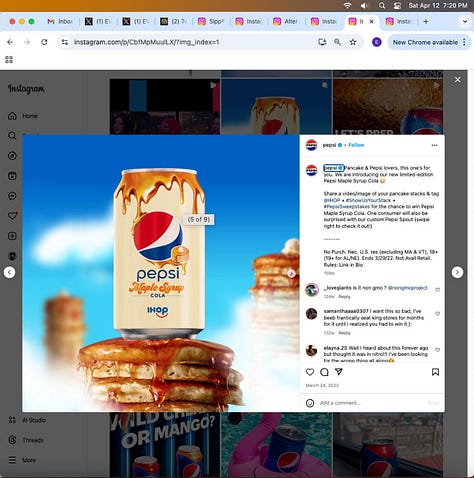Screen dimensions: 474x478
Task: Click the Instagram logo
Action: 26,89
